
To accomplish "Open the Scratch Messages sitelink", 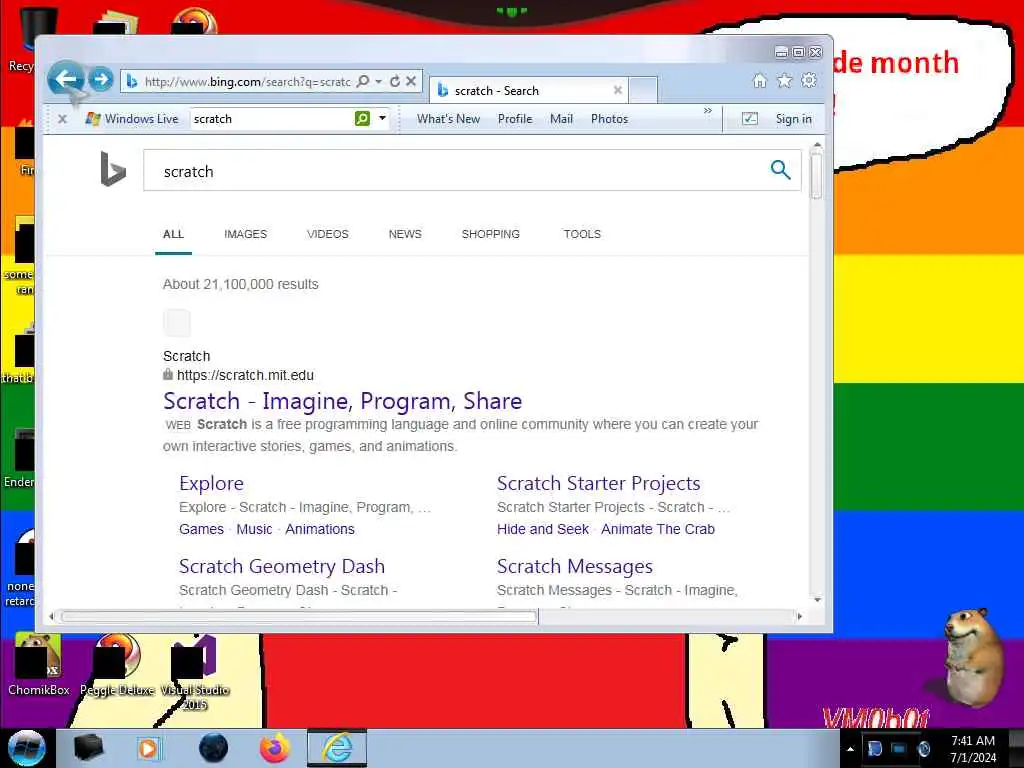I will click(575, 566).
